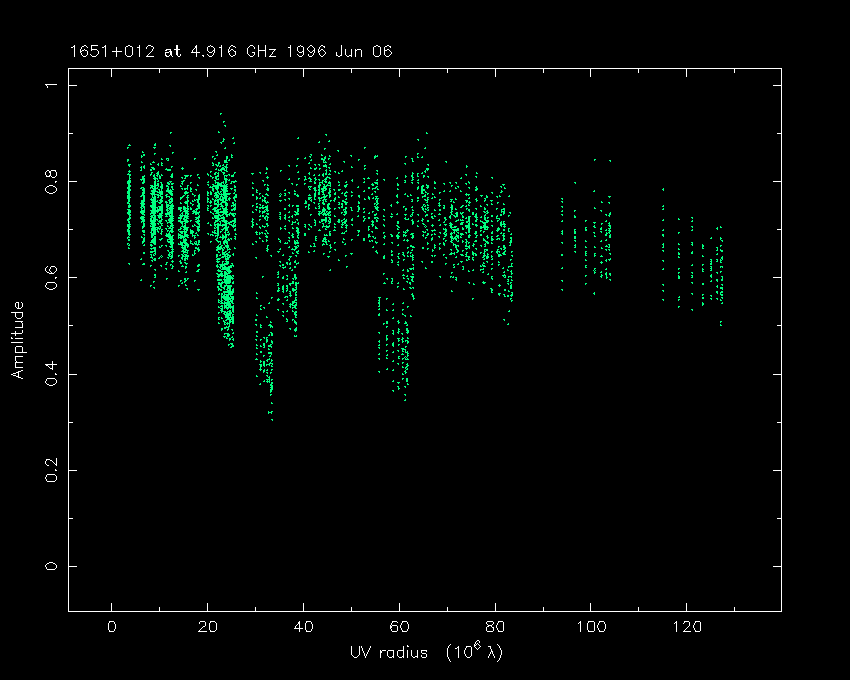Click the x-axis tick label 0
850x680 pixels.
(x=111, y=627)
